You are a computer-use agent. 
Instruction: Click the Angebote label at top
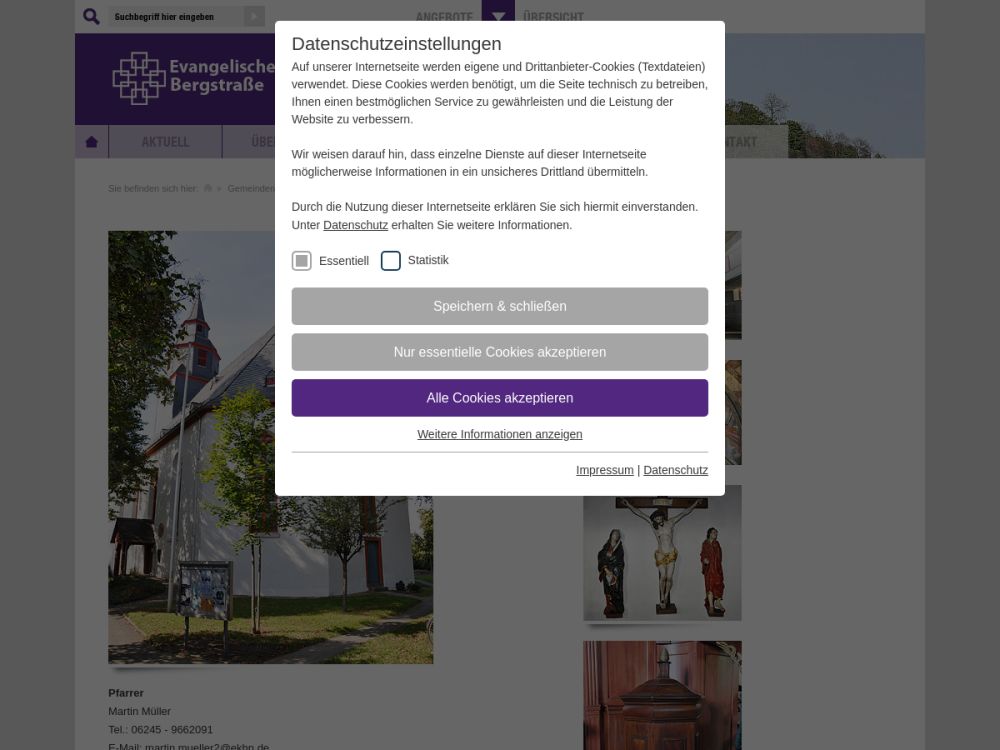pos(444,17)
